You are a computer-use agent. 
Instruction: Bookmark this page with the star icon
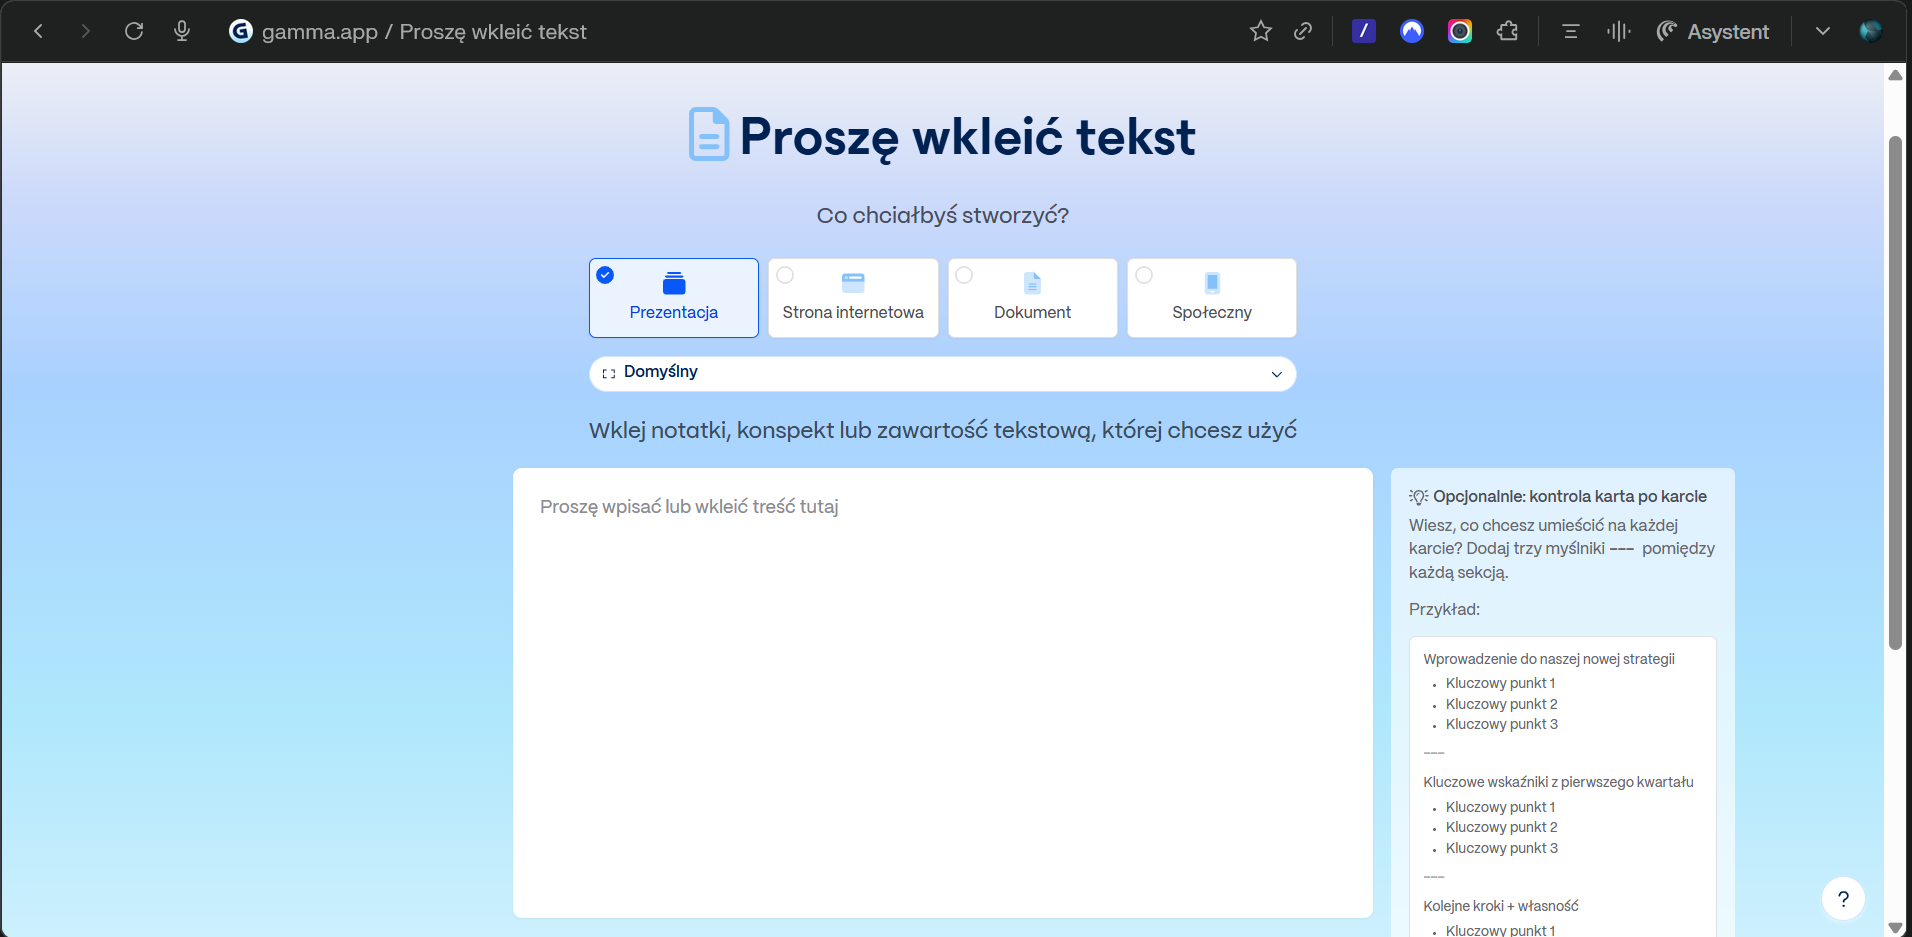tap(1261, 31)
